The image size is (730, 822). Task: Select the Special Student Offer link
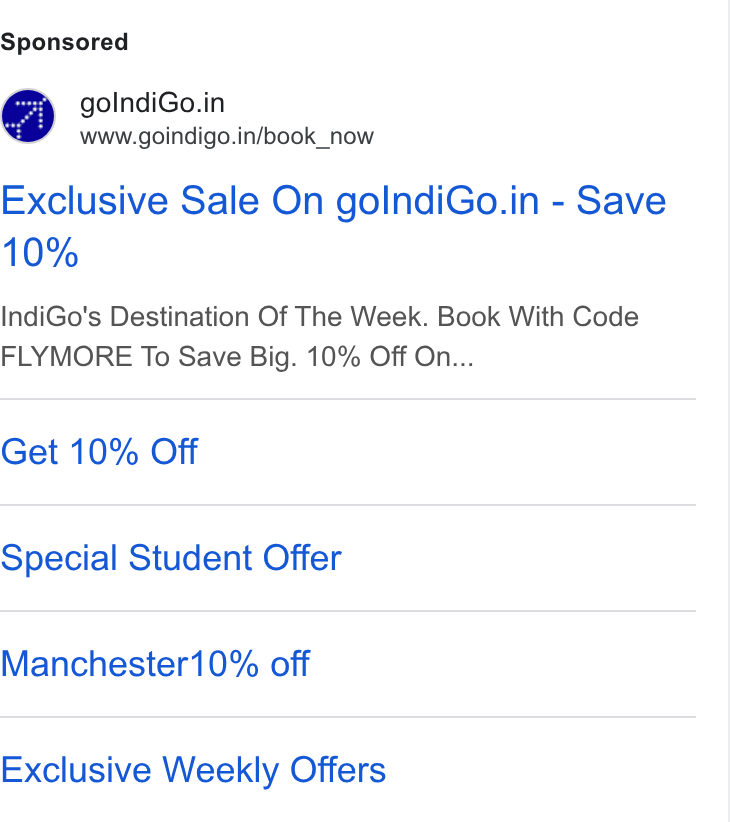(171, 557)
